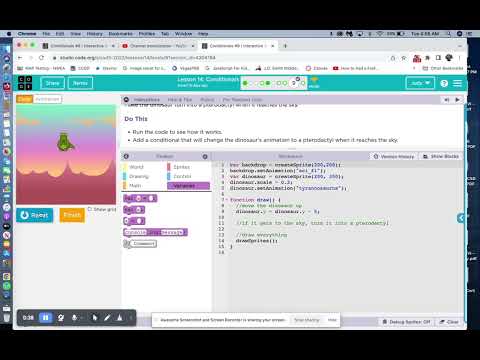Open the Trash in the Dock
The image size is (480, 360).
click(6, 317)
